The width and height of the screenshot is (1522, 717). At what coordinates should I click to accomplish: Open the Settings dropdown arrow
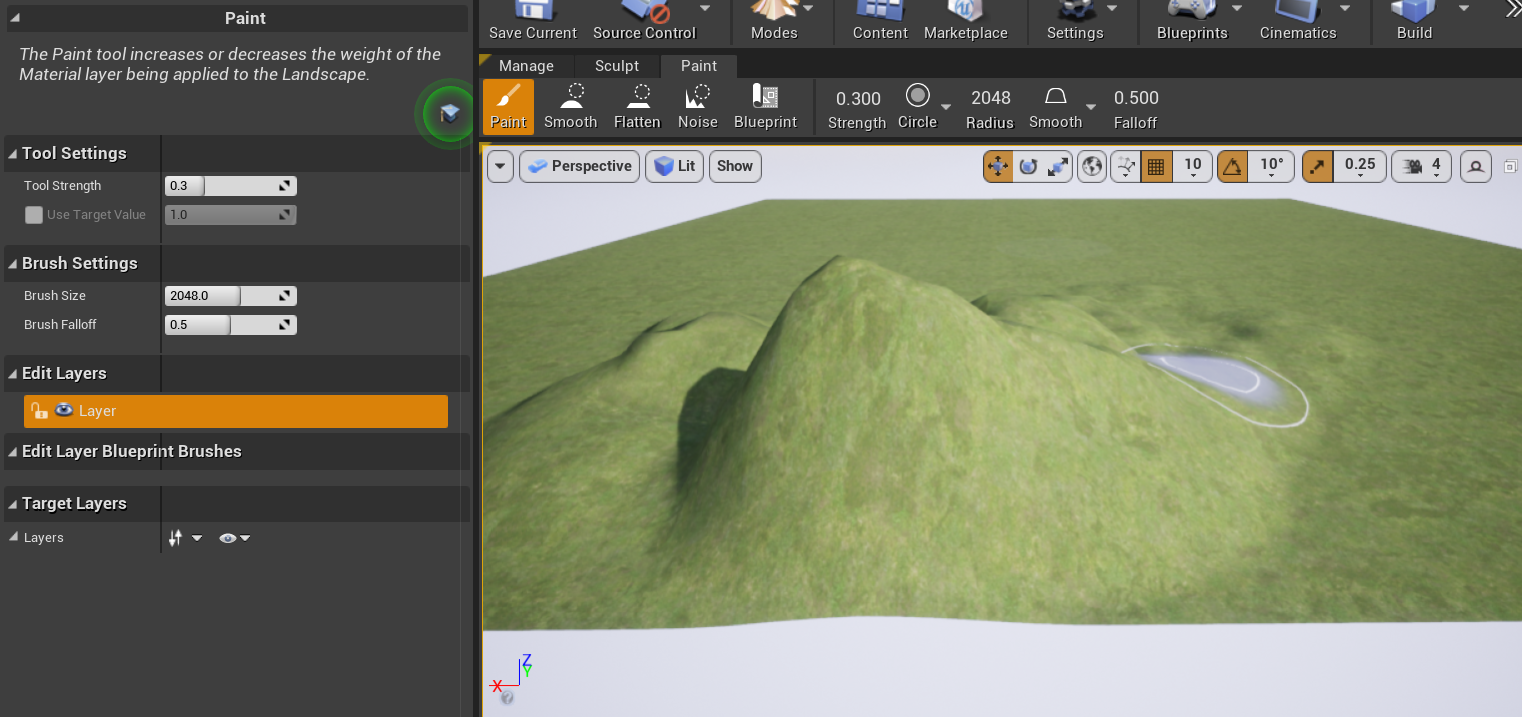pos(1112,8)
